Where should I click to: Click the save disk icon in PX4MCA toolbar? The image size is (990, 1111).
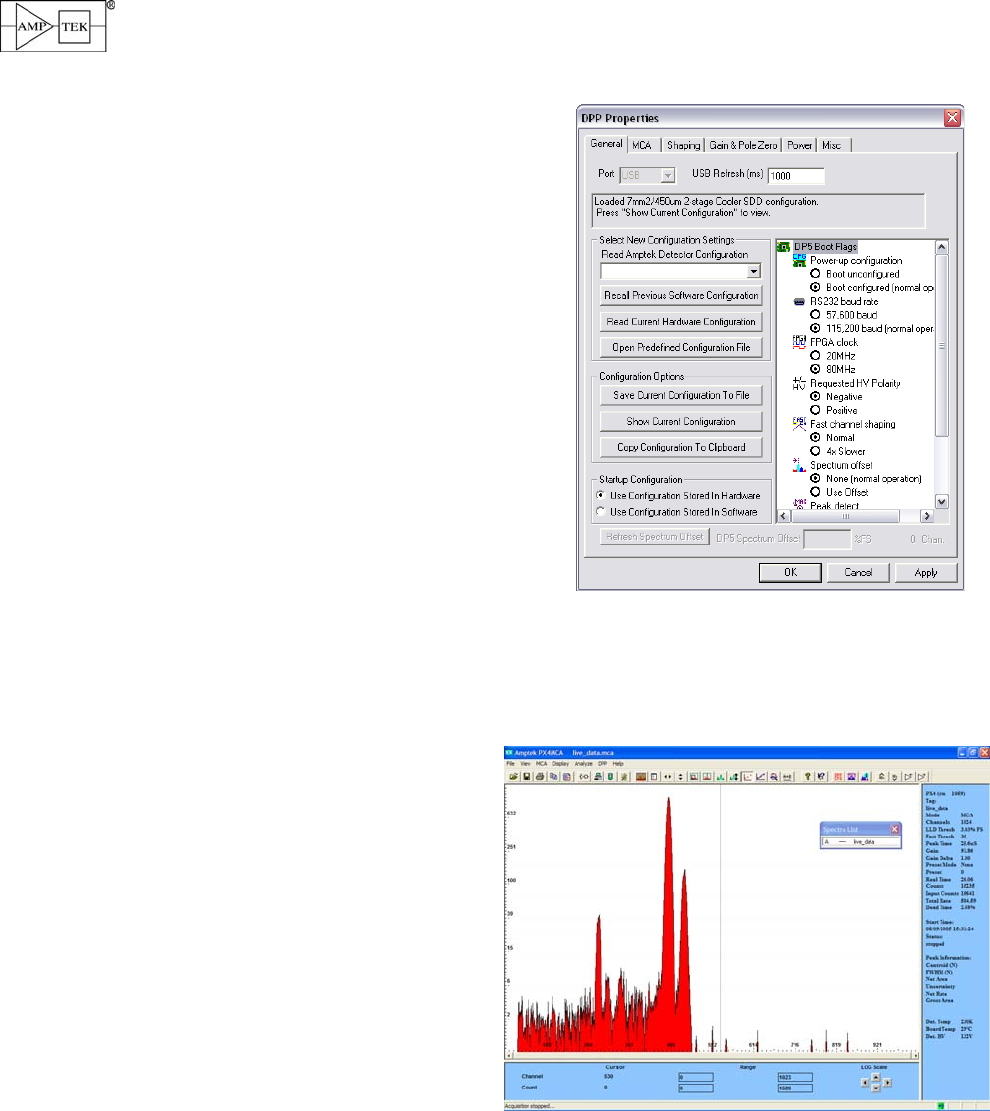(527, 777)
